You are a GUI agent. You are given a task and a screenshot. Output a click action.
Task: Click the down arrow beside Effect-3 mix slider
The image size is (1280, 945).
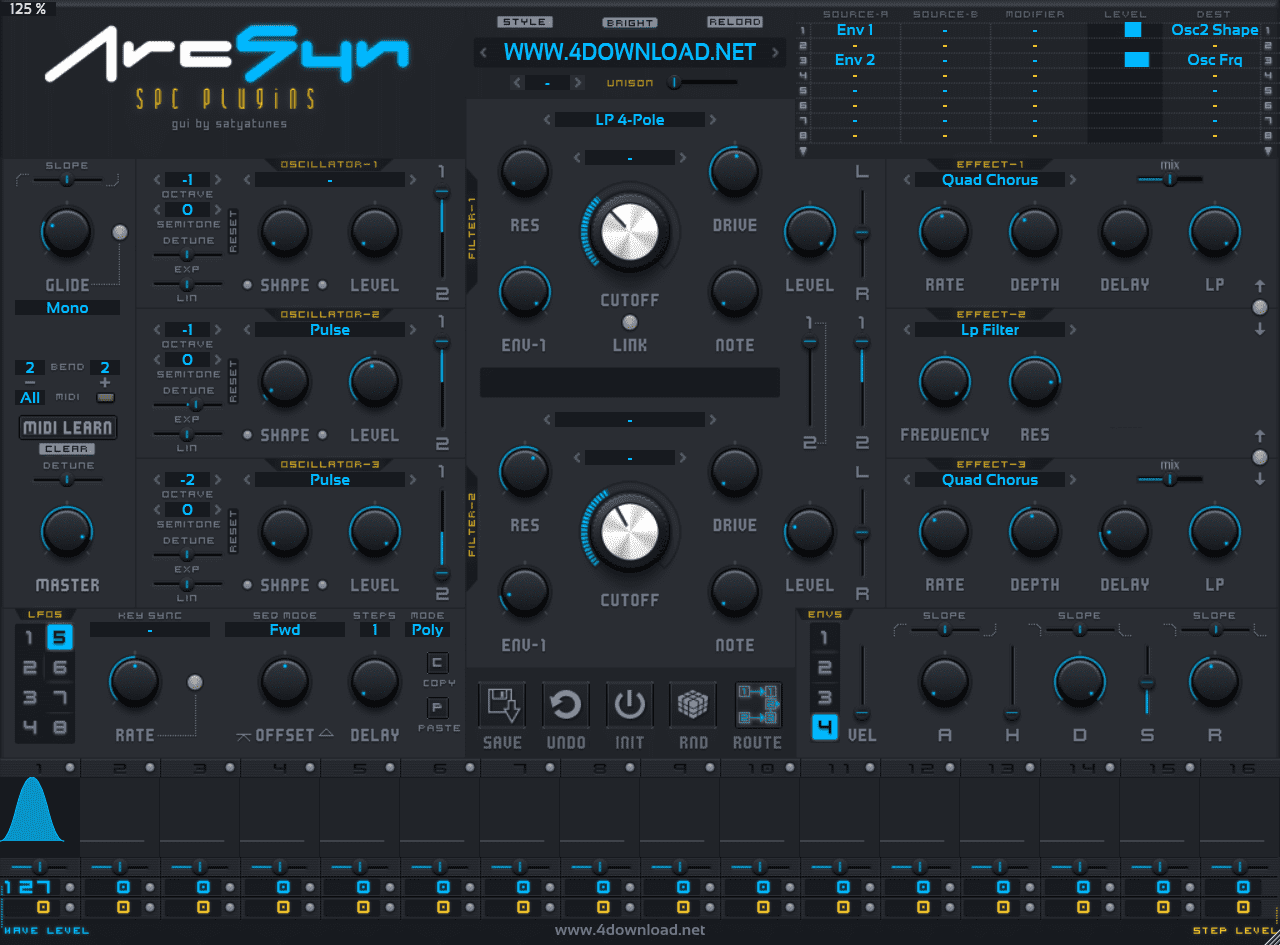[1260, 479]
